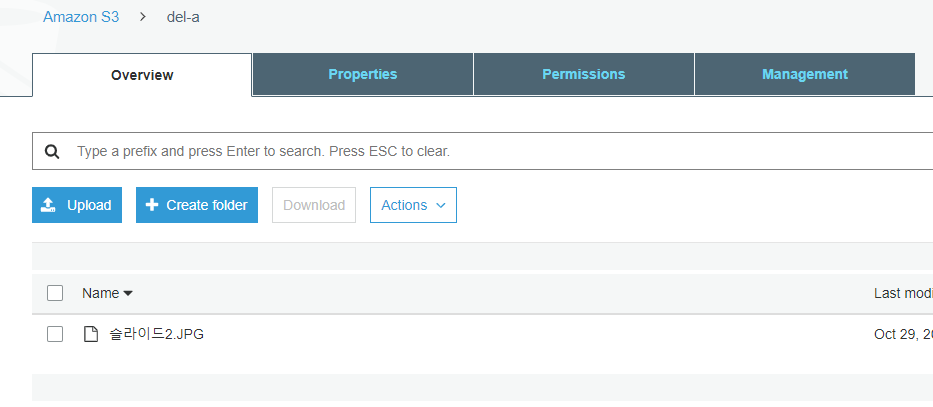Click the Create folder button
This screenshot has width=933, height=407.
tap(197, 205)
